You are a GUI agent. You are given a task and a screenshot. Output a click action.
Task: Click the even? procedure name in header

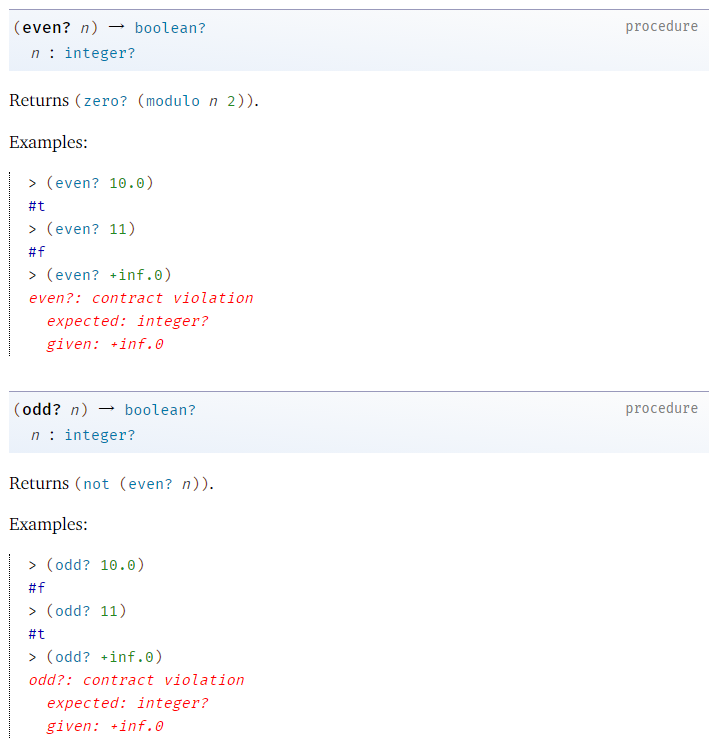click(45, 28)
